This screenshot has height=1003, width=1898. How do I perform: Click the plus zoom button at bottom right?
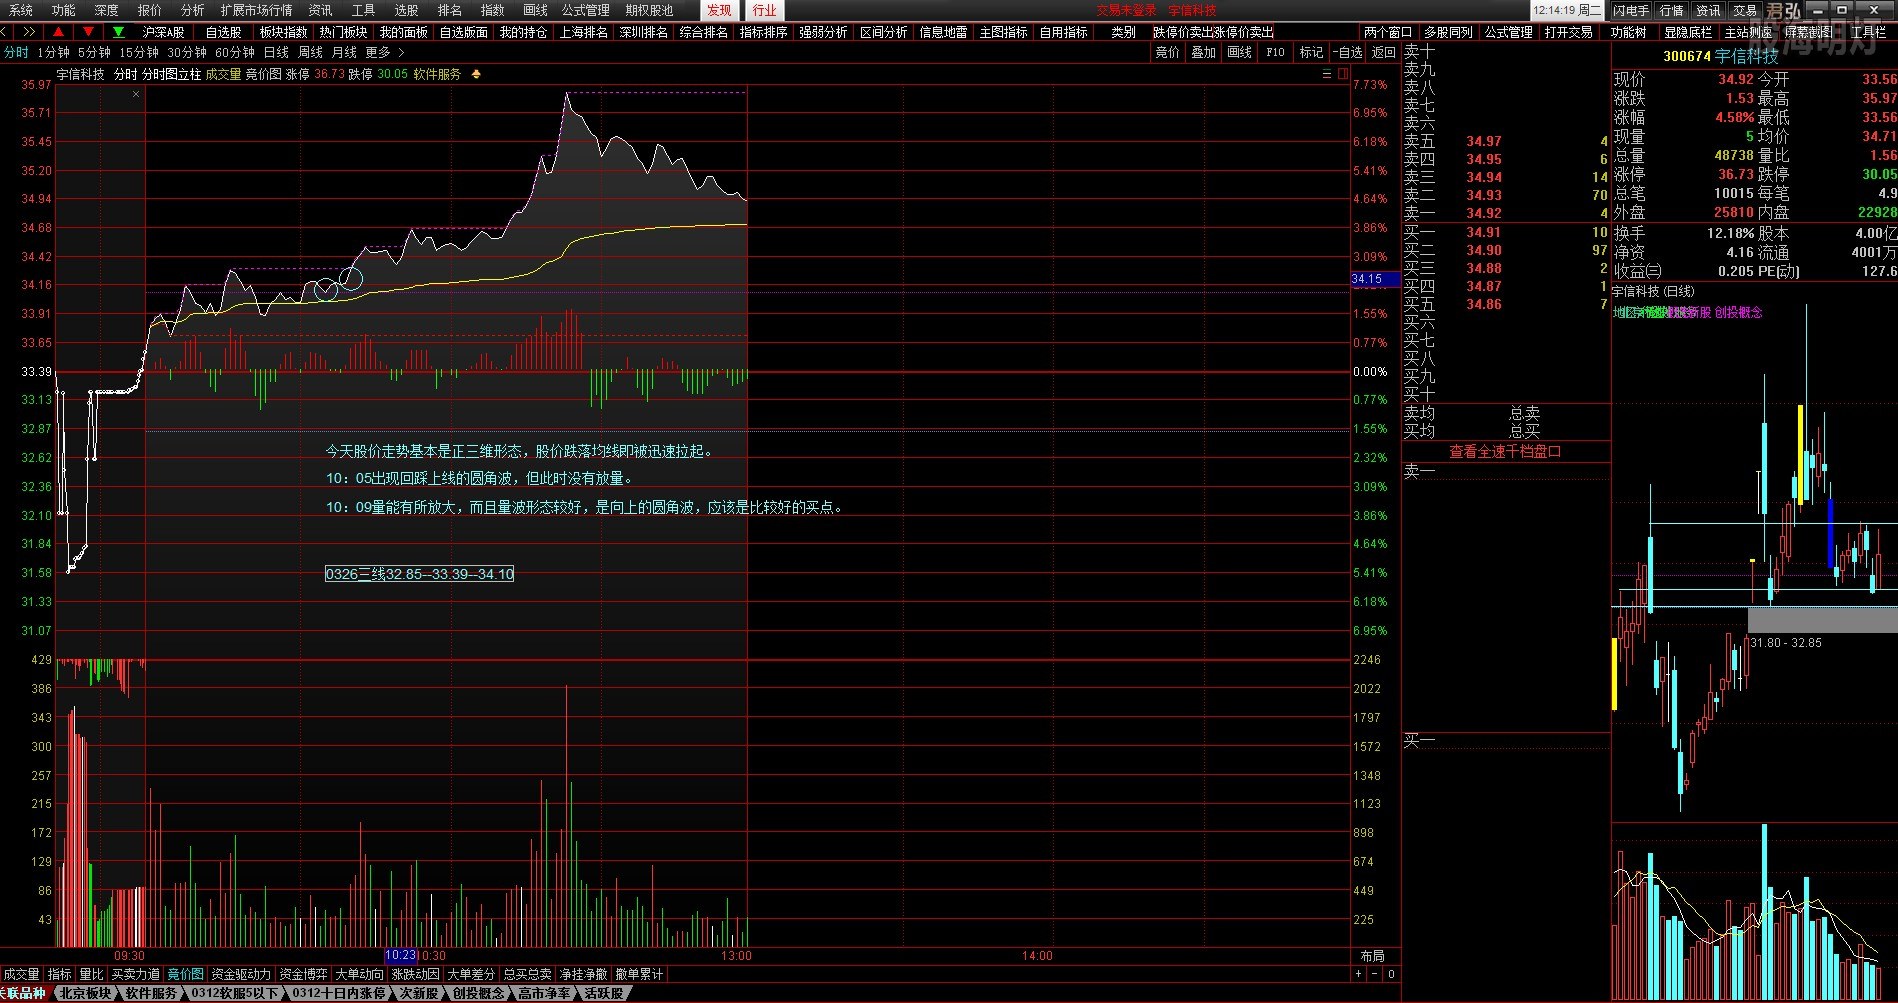[1358, 974]
